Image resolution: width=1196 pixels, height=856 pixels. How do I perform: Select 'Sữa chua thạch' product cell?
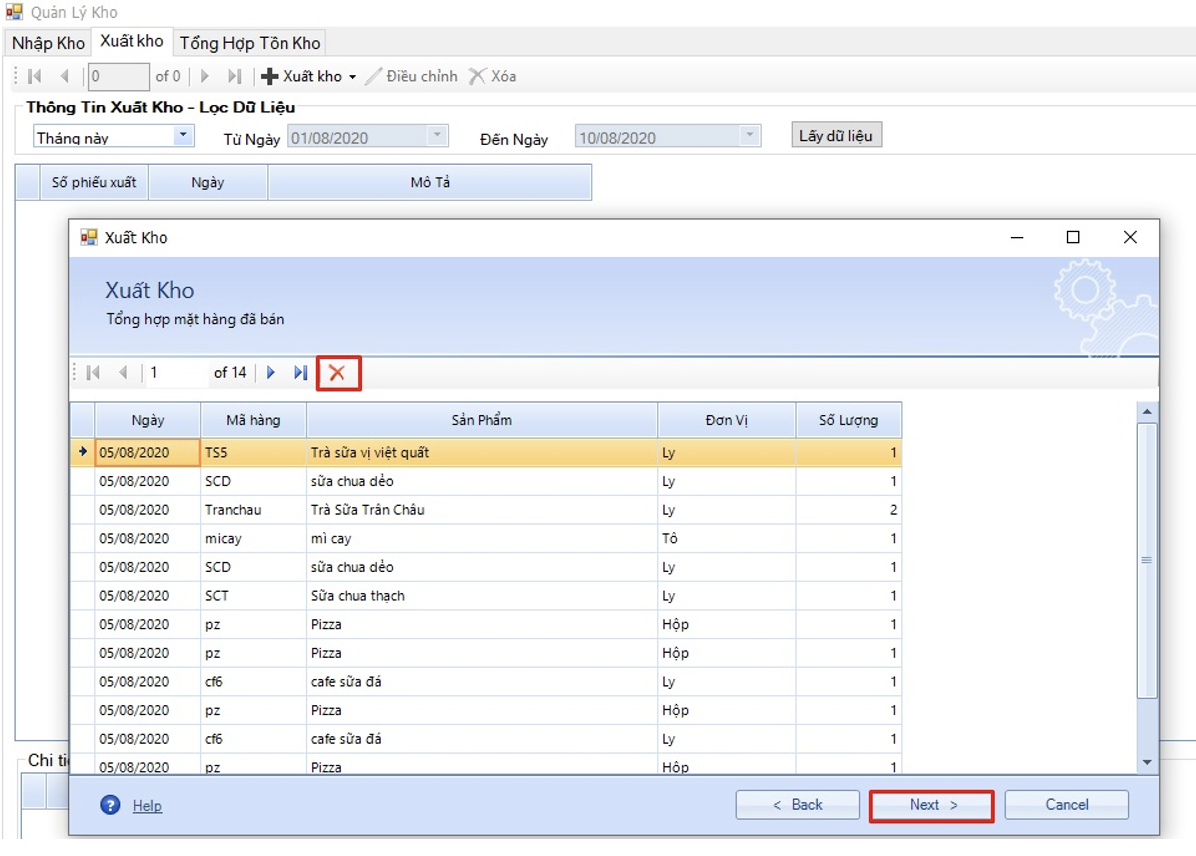click(482, 596)
